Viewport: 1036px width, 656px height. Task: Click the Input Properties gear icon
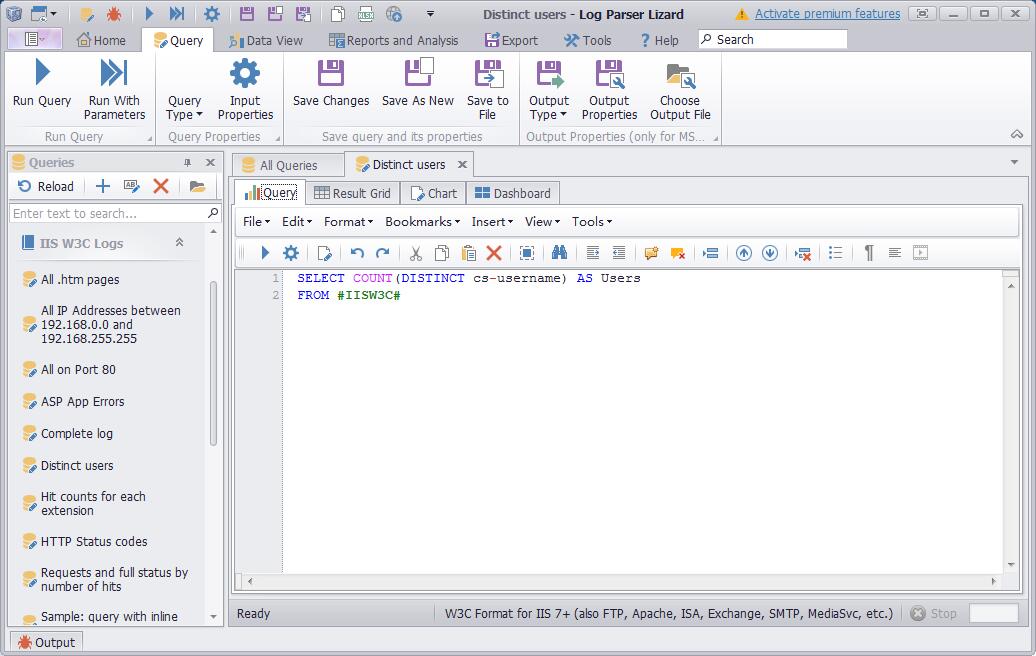[245, 73]
